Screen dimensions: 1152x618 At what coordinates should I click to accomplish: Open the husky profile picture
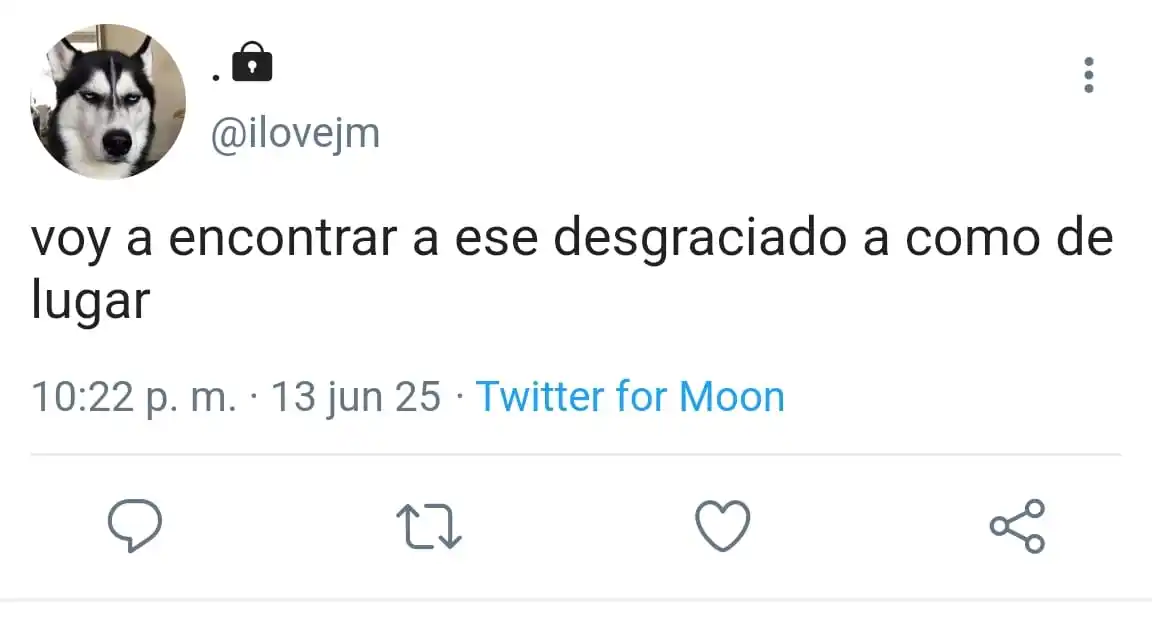[x=108, y=101]
